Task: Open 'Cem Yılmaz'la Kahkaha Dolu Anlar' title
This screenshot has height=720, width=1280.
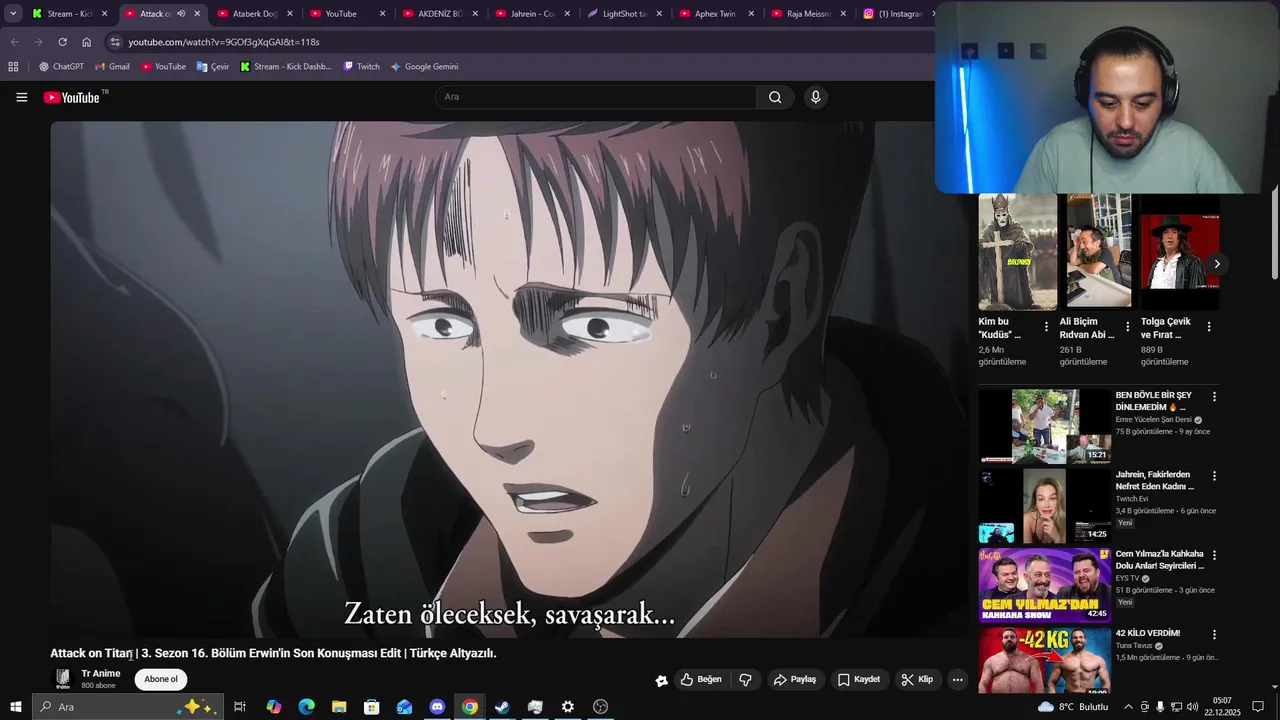Action: click(x=1160, y=560)
